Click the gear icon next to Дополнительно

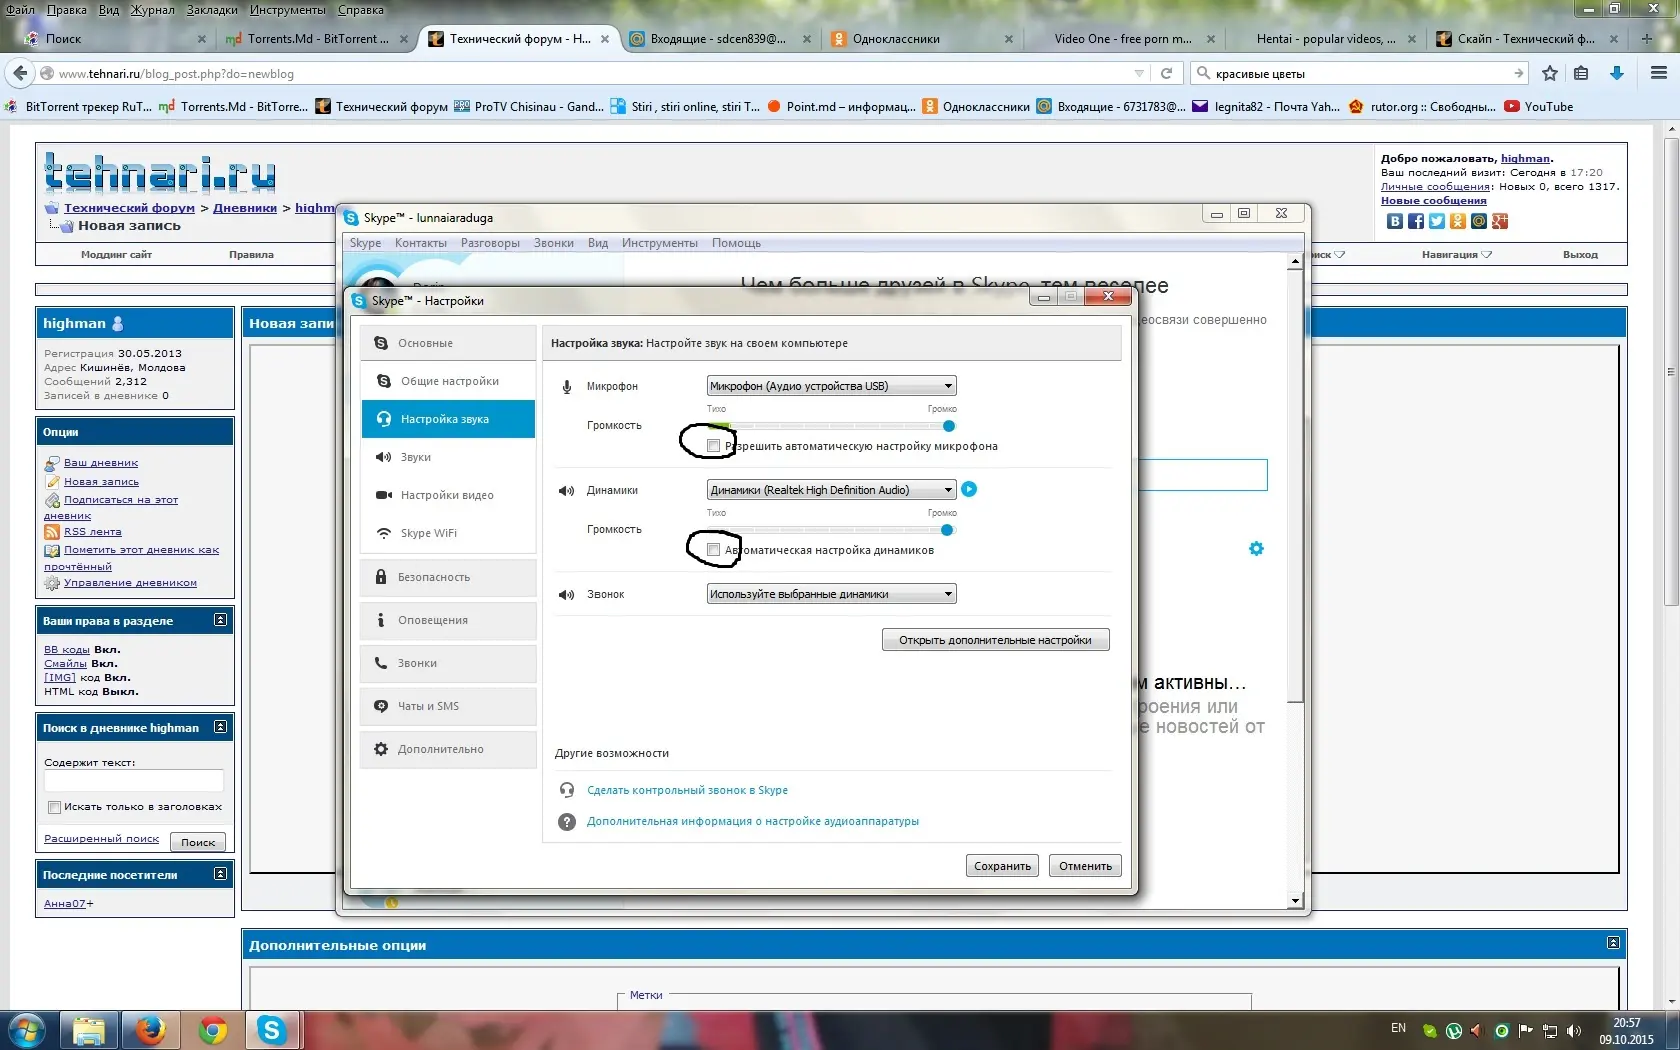(x=381, y=749)
